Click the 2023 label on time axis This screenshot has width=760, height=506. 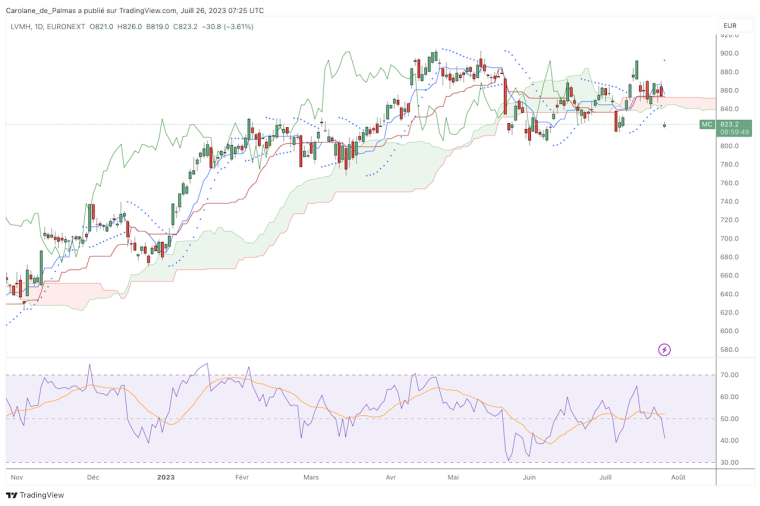[x=167, y=478]
